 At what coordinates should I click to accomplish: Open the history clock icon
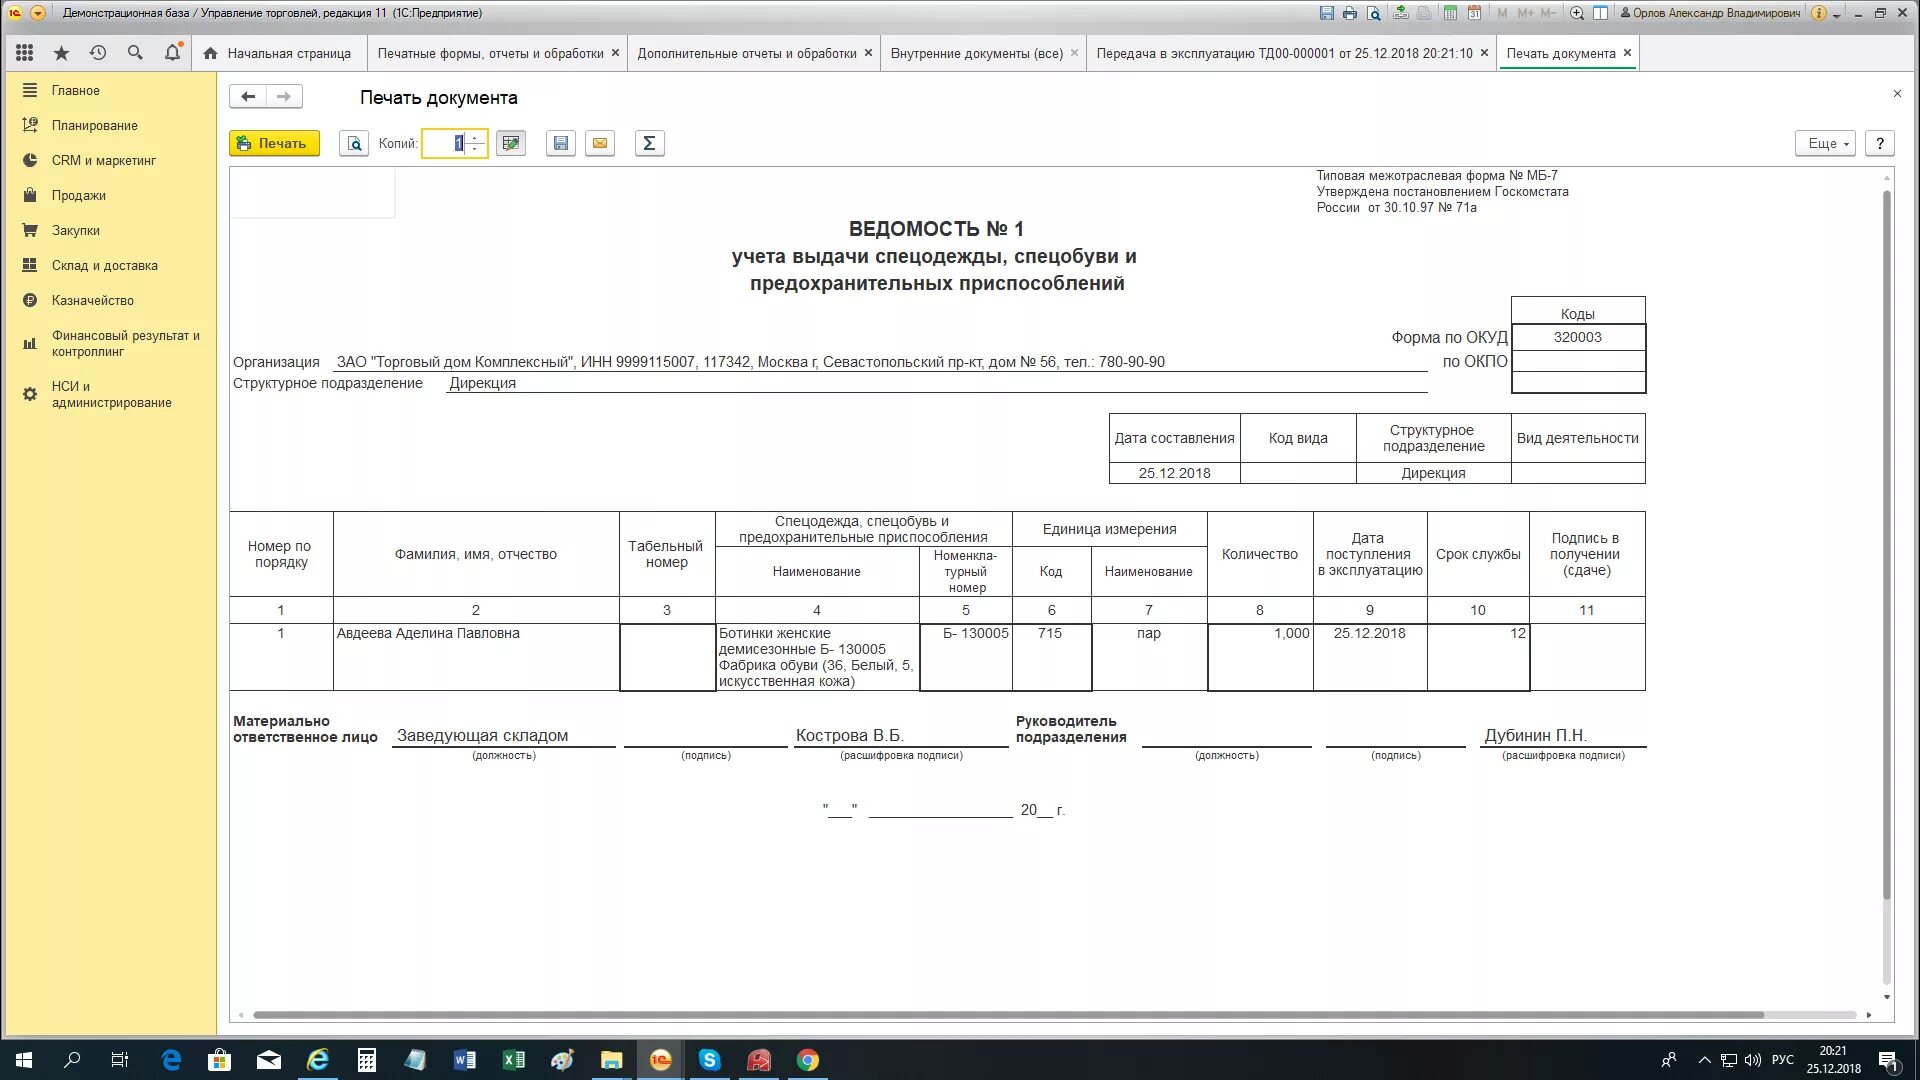click(x=98, y=53)
